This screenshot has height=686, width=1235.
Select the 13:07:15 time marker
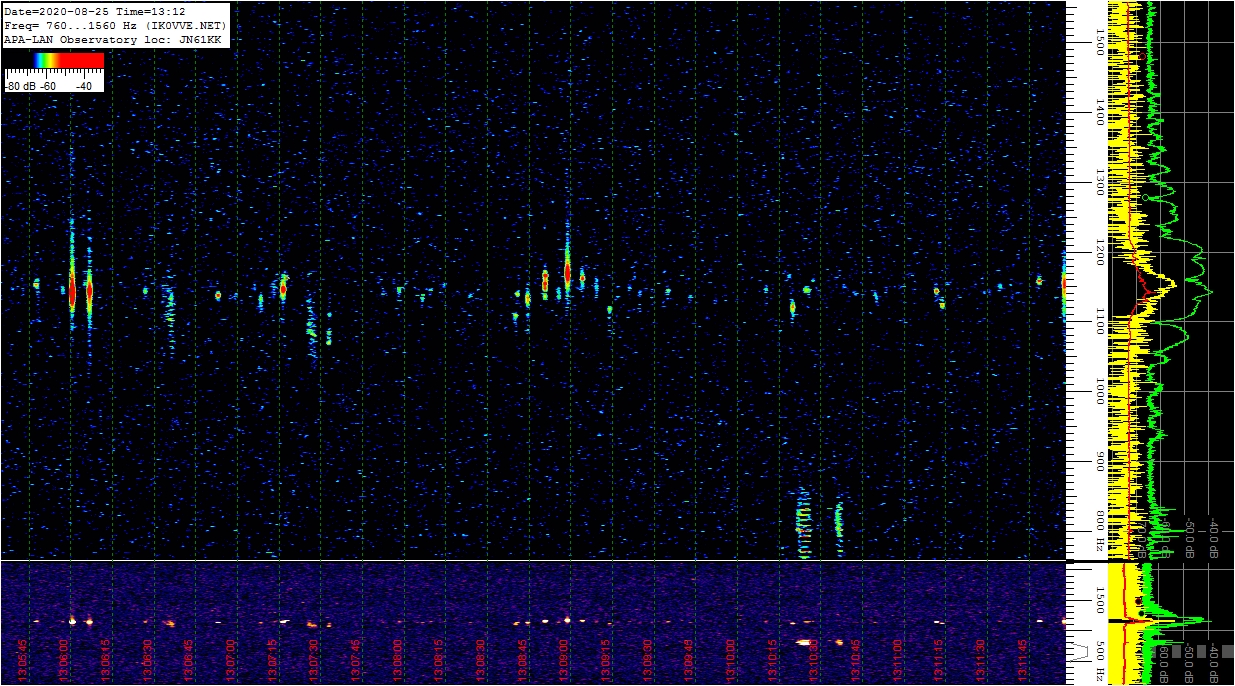tap(273, 660)
